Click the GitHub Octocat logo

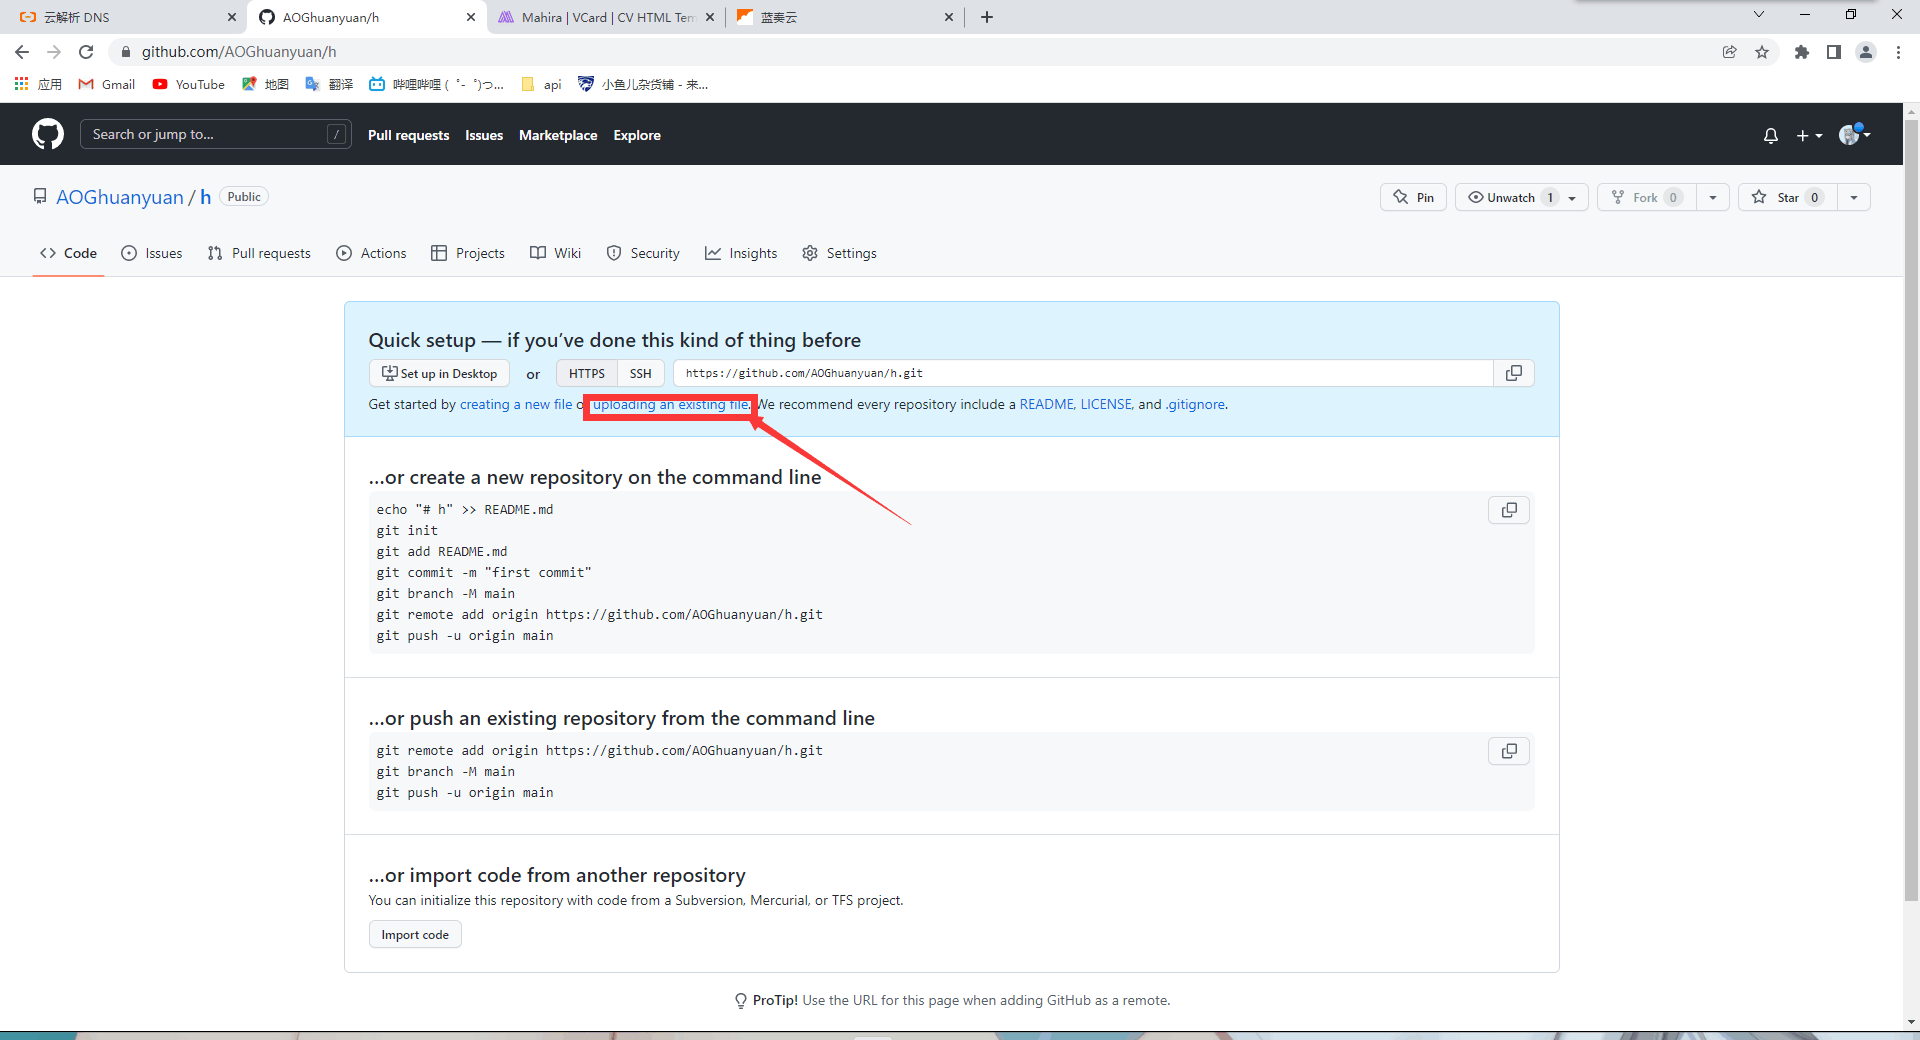point(47,134)
